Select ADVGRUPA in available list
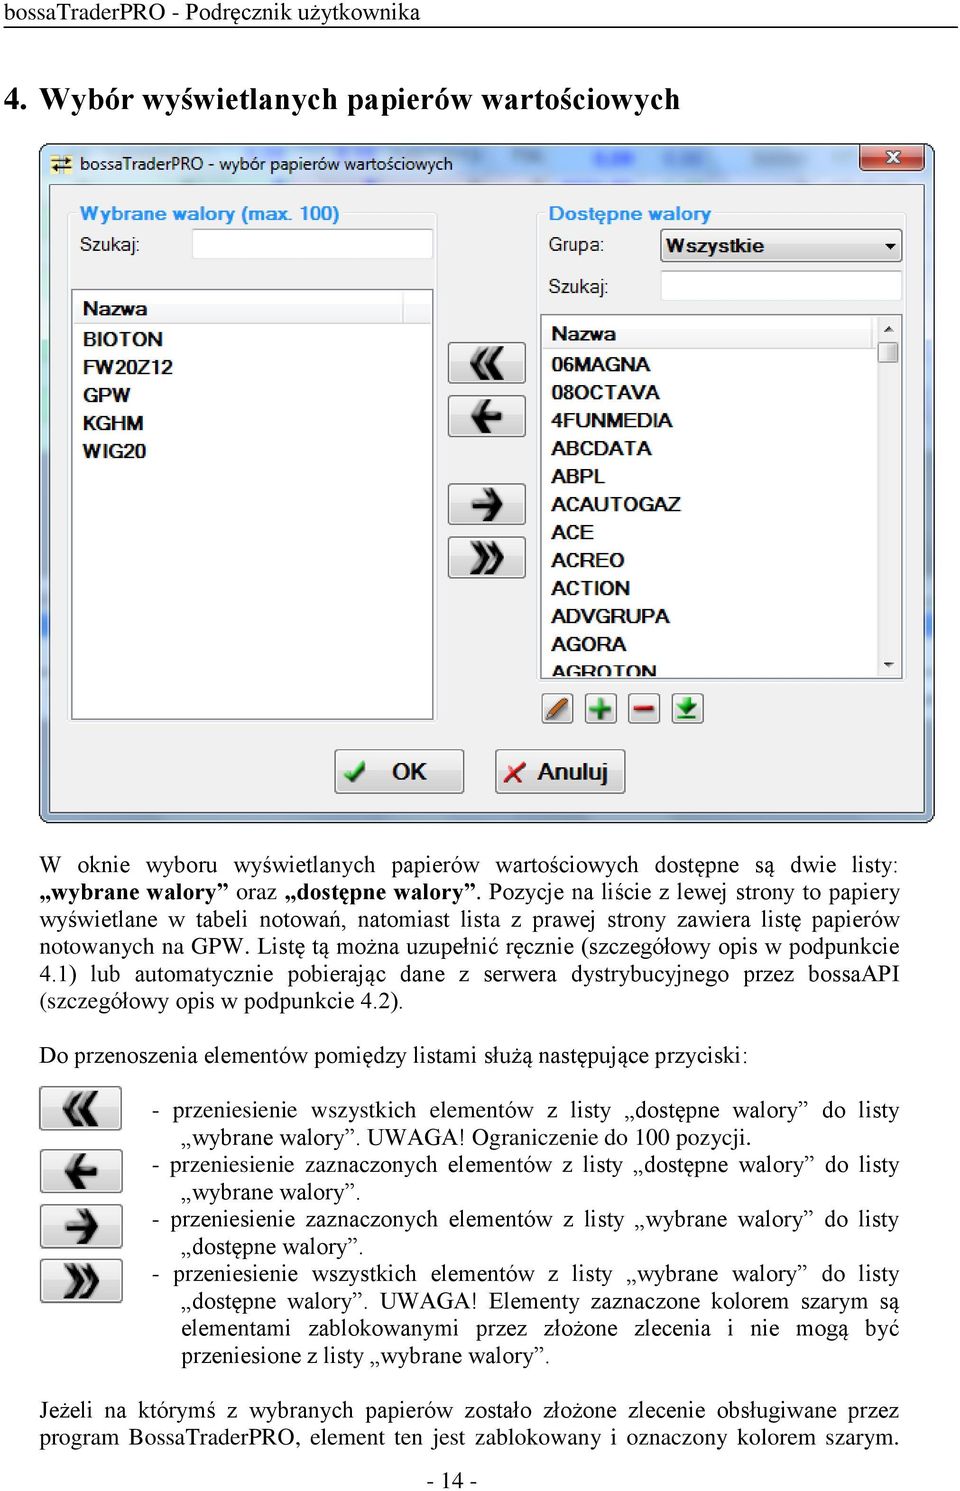The width and height of the screenshot is (960, 1491). pos(610,616)
